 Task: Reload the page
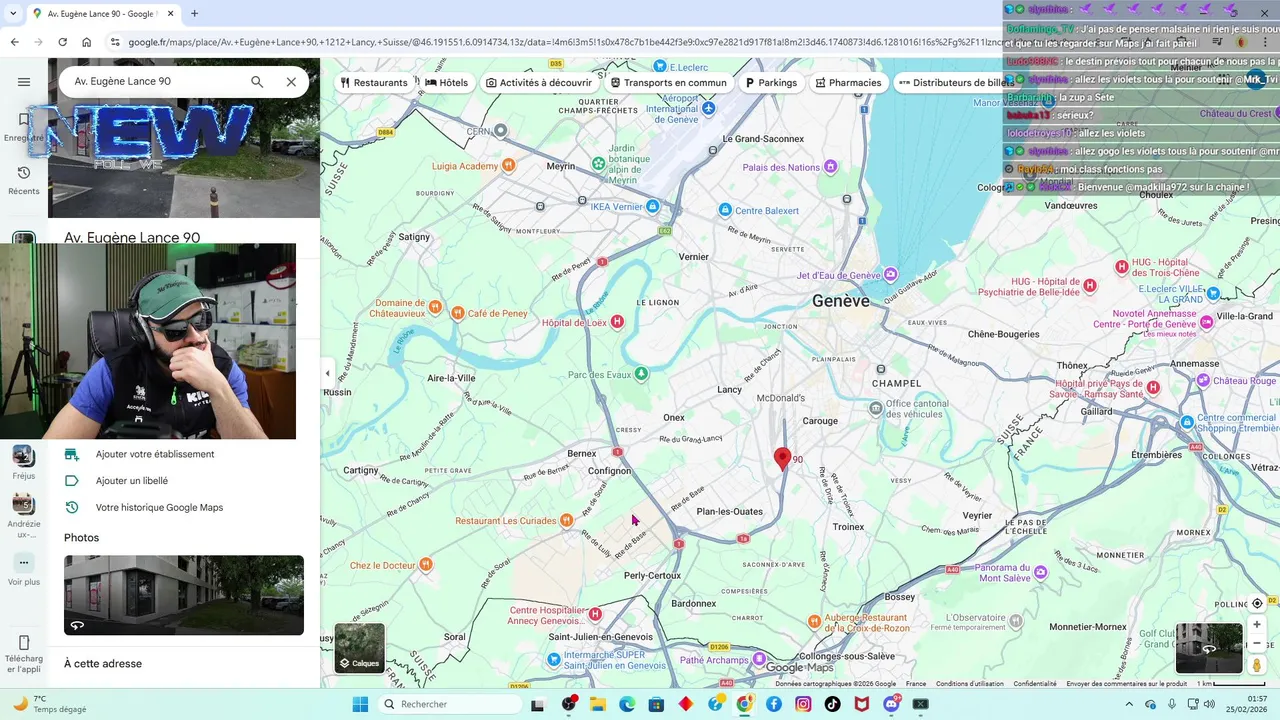coord(62,42)
